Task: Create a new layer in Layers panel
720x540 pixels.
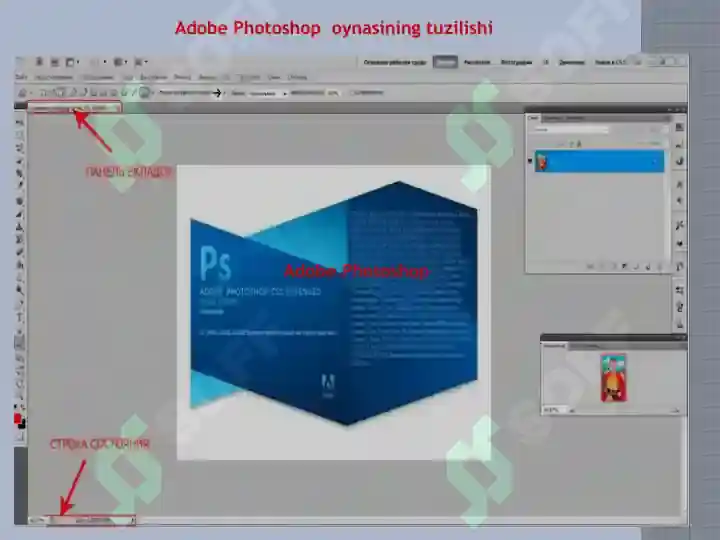Action: click(x=647, y=266)
